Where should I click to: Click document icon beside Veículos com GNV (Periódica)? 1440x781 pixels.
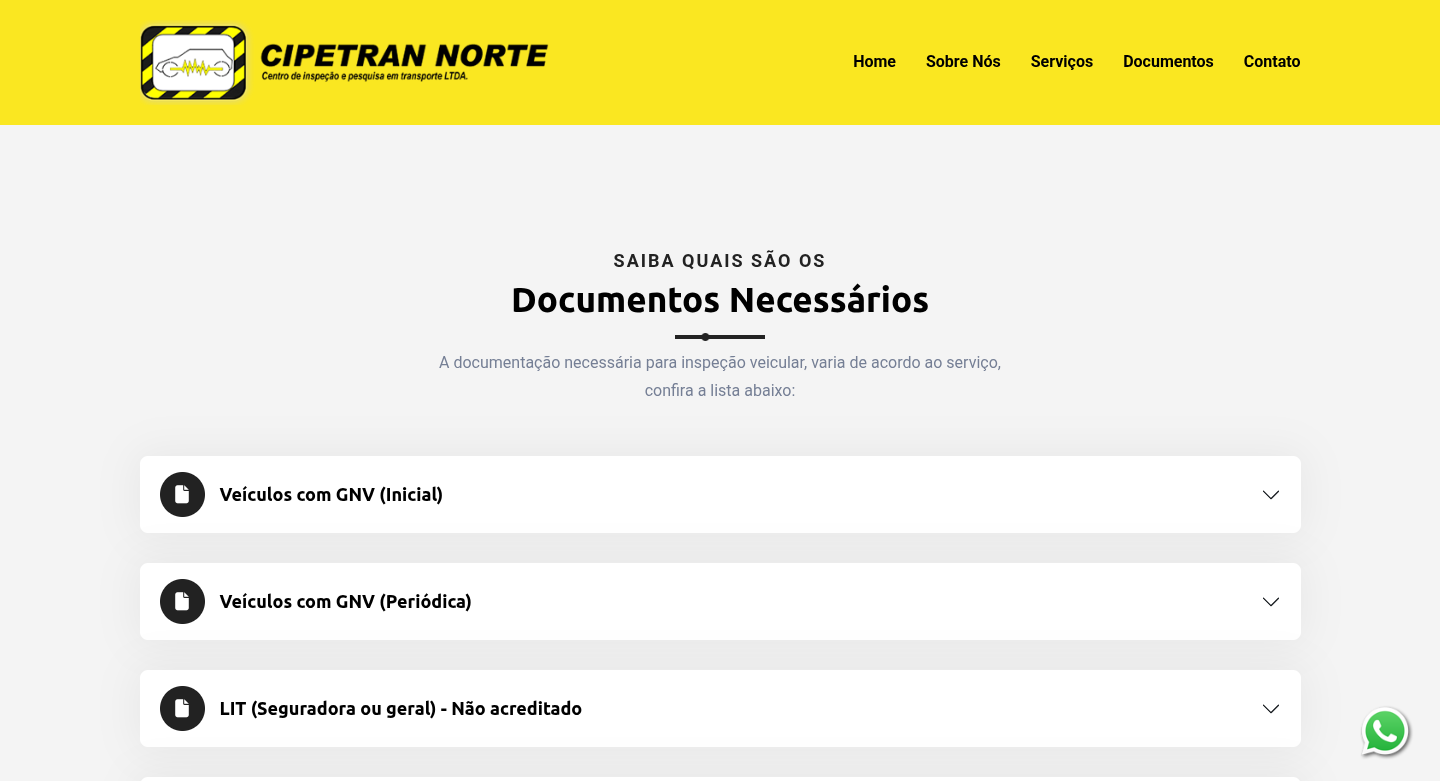point(182,601)
